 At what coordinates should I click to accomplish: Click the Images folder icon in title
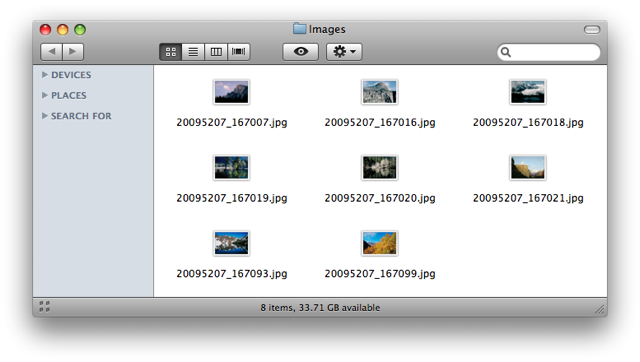300,29
